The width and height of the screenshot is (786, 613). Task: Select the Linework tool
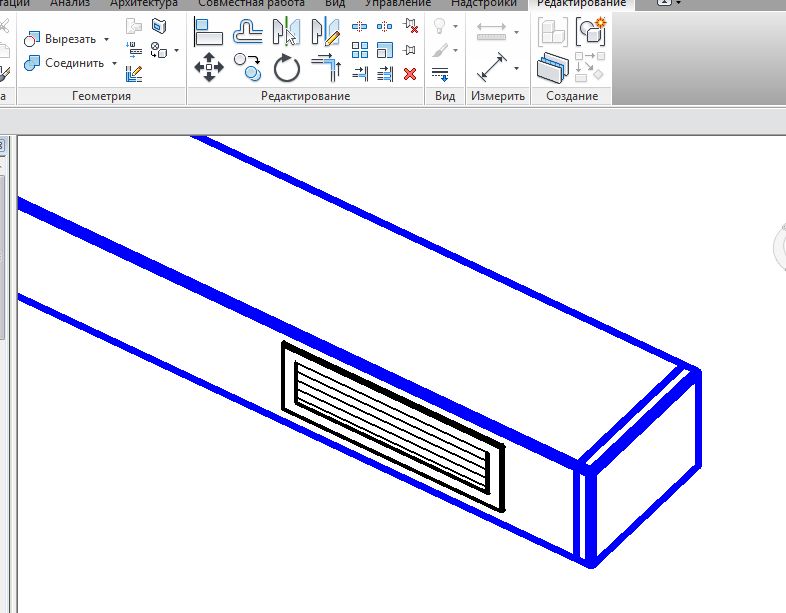click(x=440, y=74)
